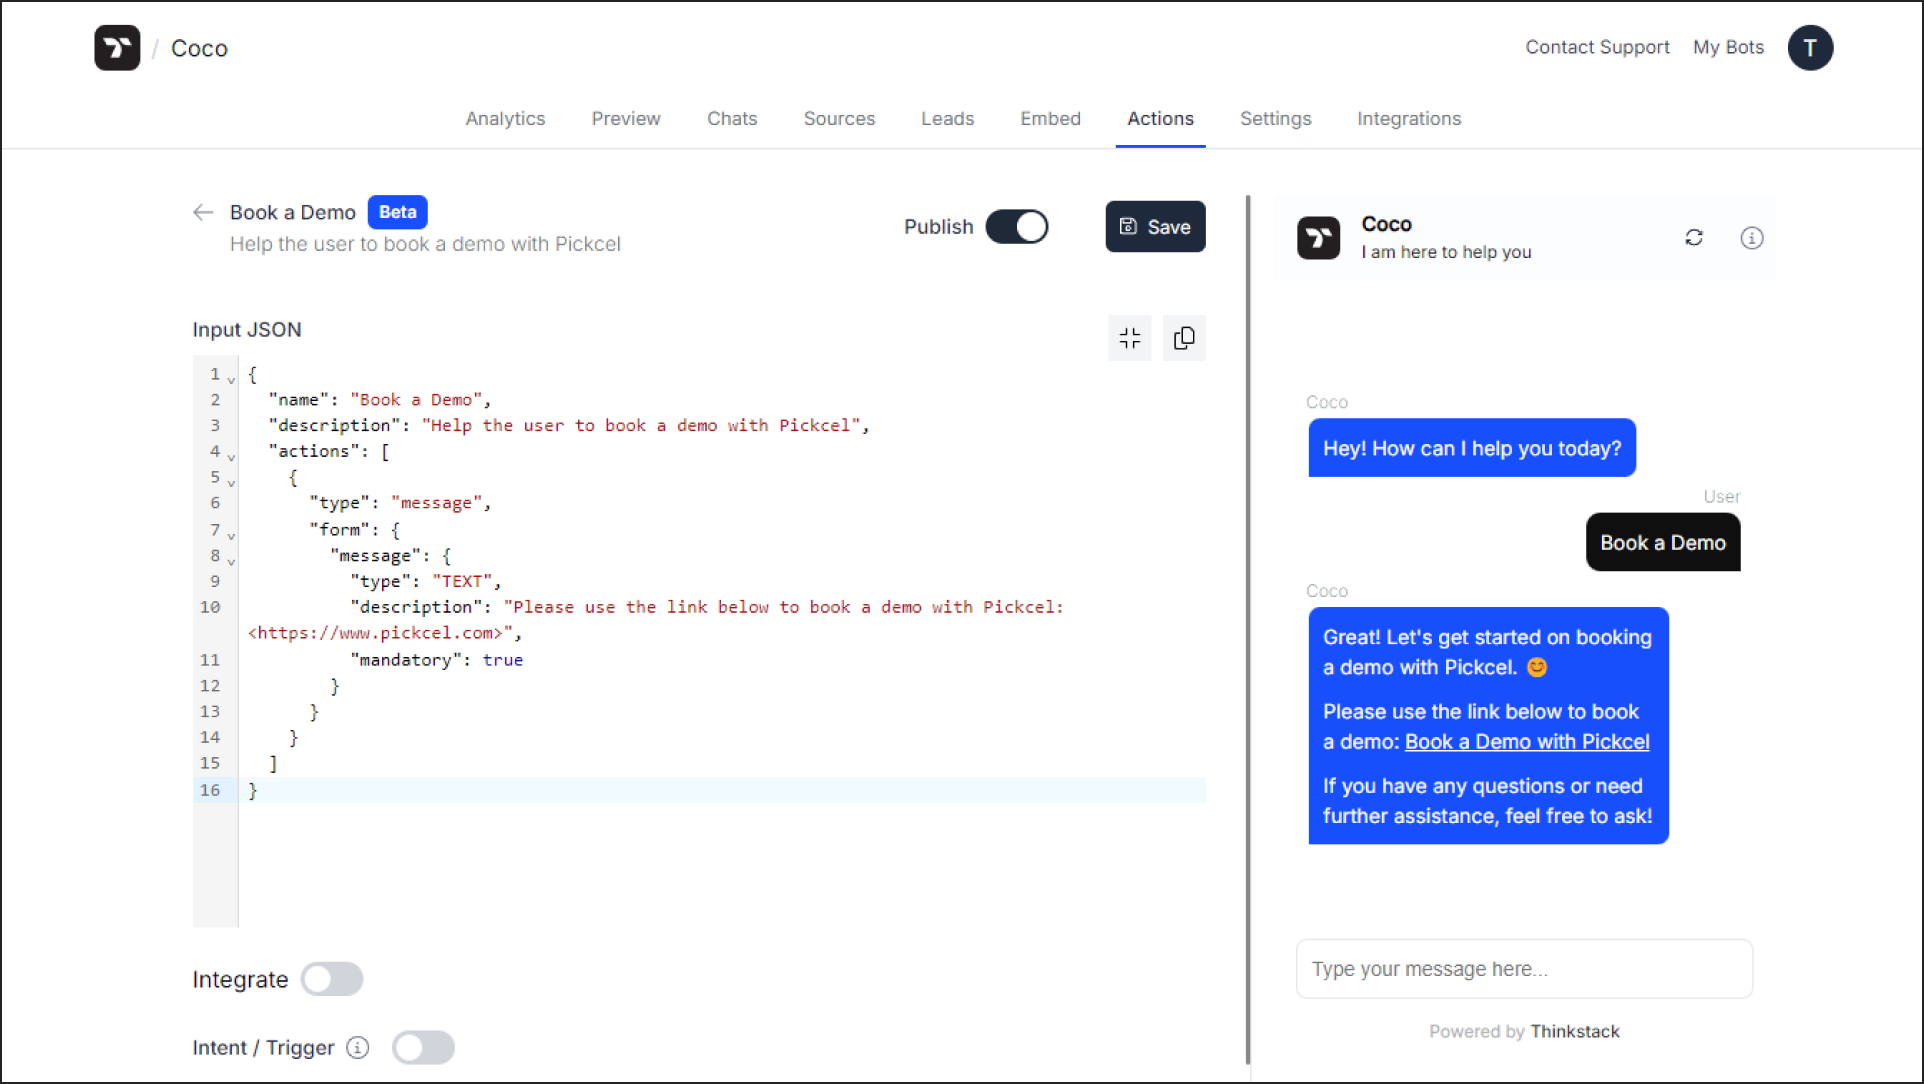Screen dimensions: 1924x1084
Task: Open the chat preview info icon
Action: pos(1752,238)
